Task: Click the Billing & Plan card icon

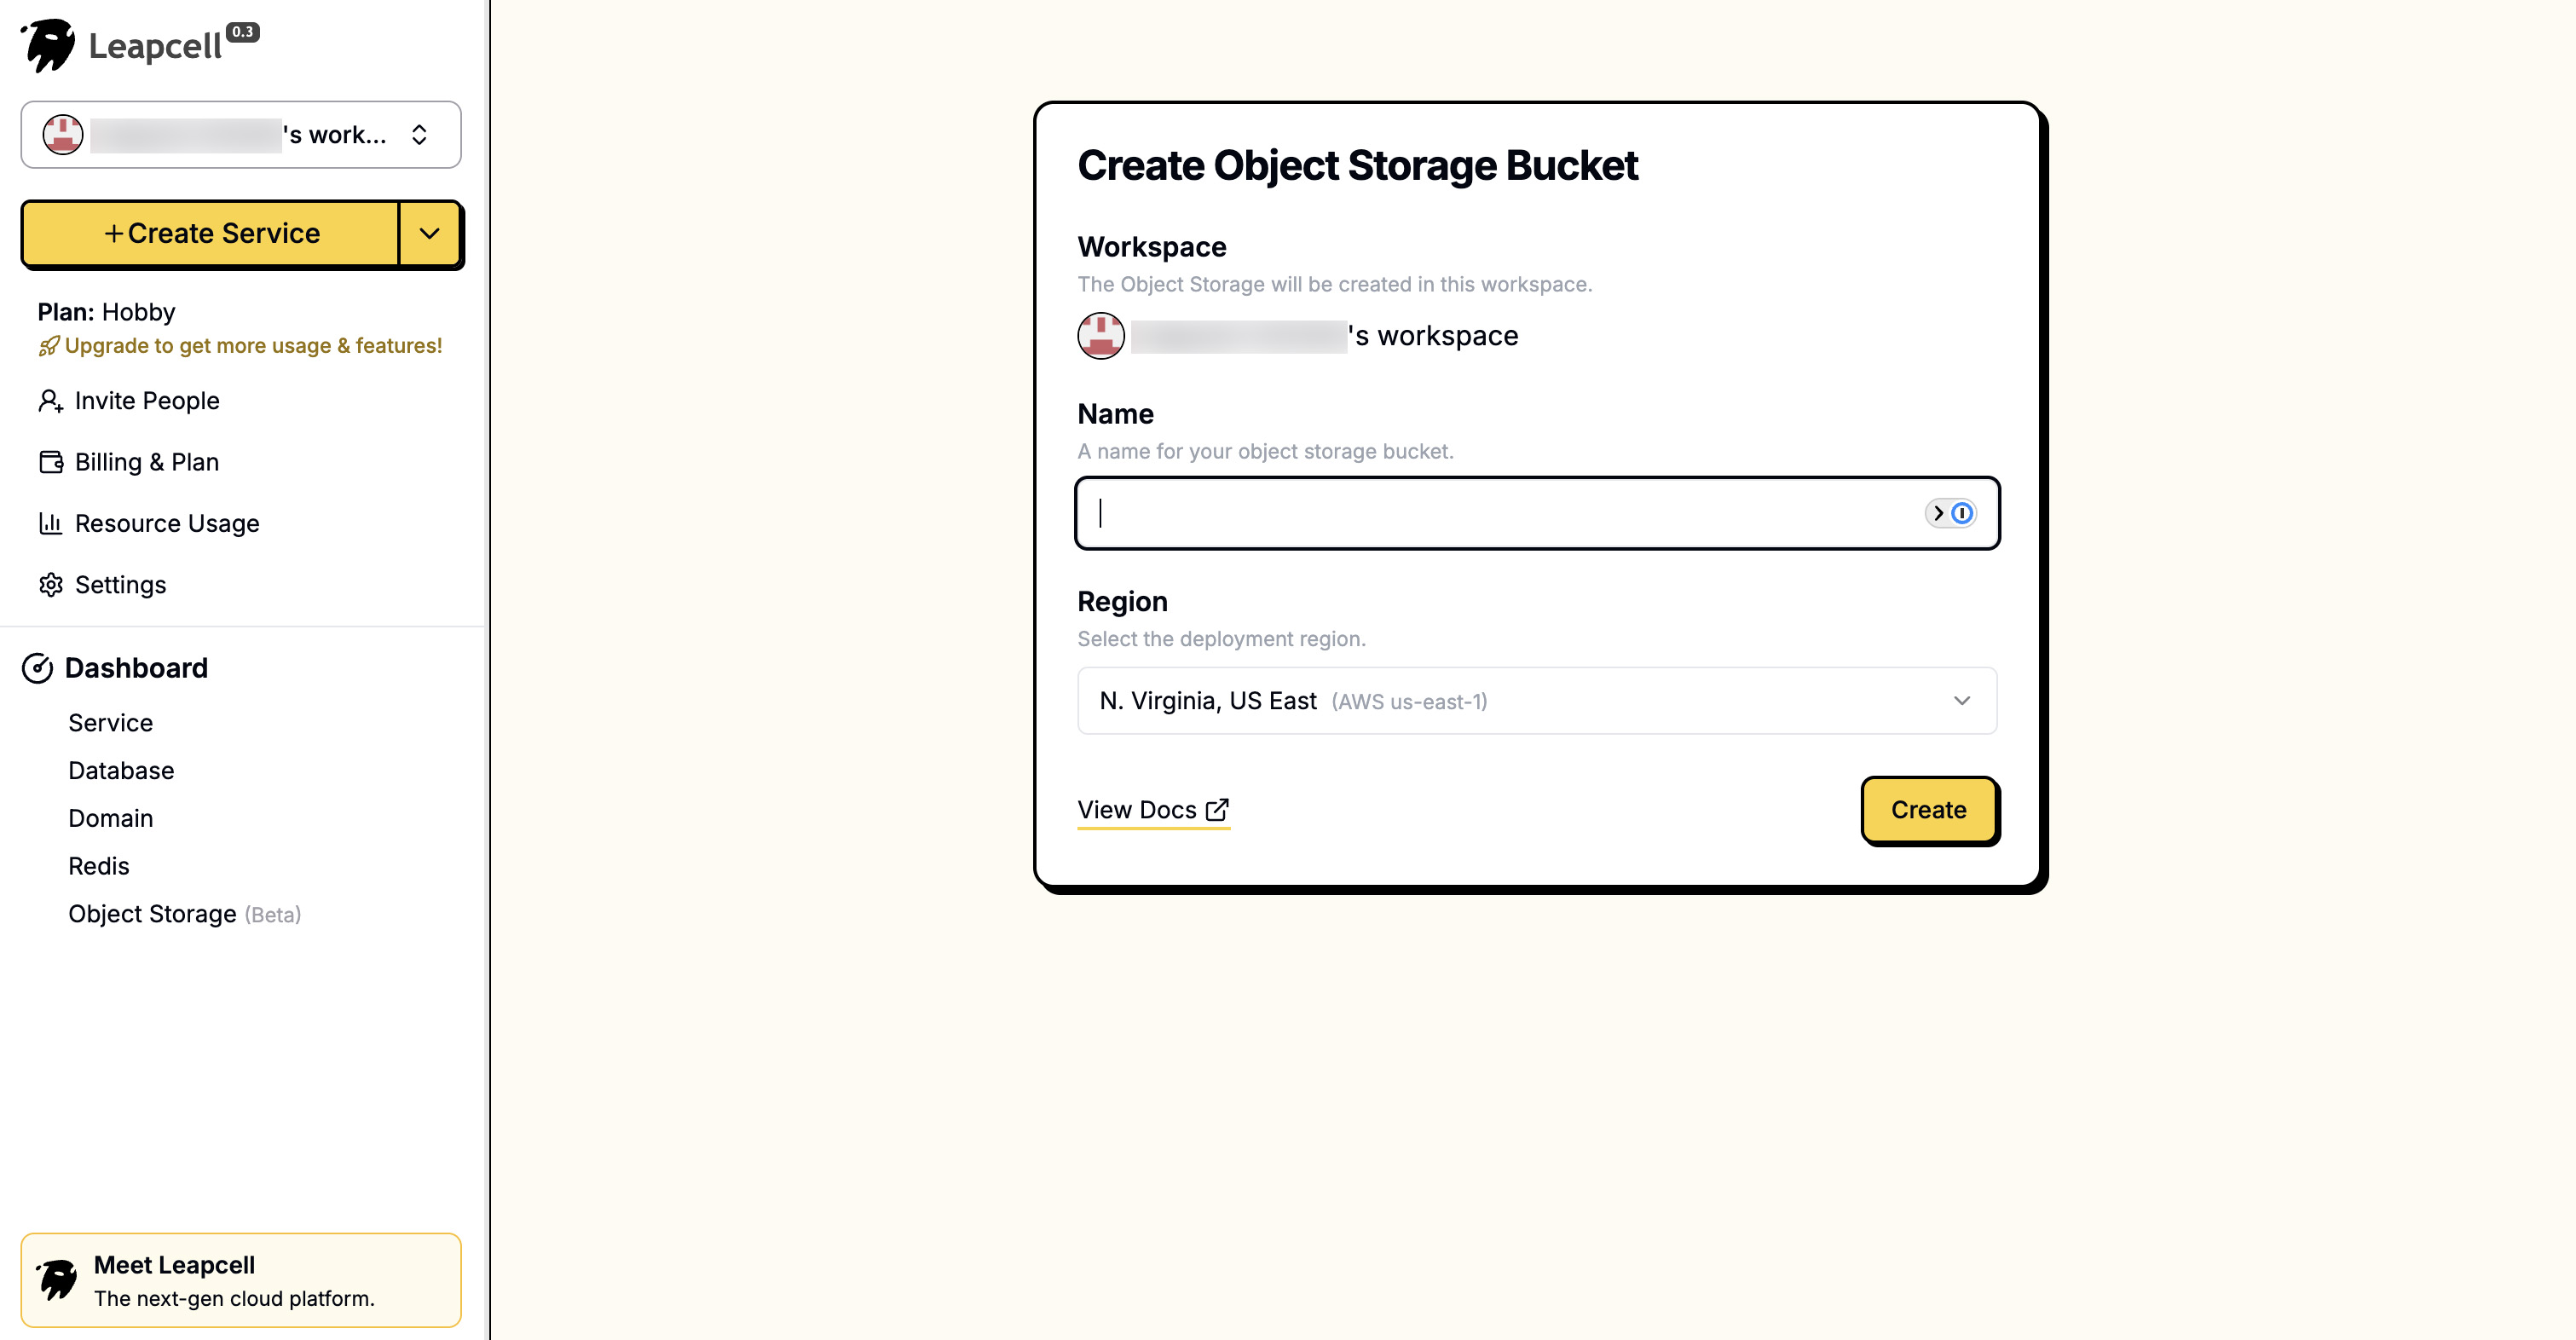Action: [51, 461]
